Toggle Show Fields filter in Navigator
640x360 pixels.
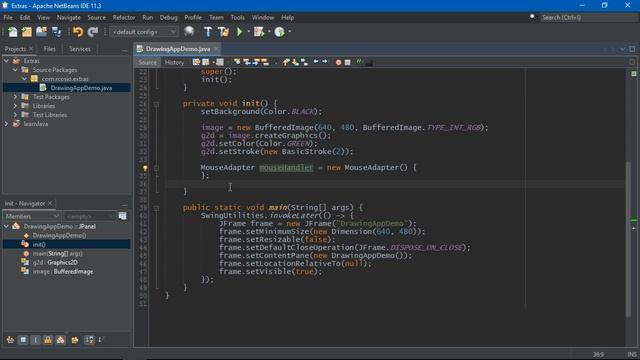pyautogui.click(x=23, y=340)
